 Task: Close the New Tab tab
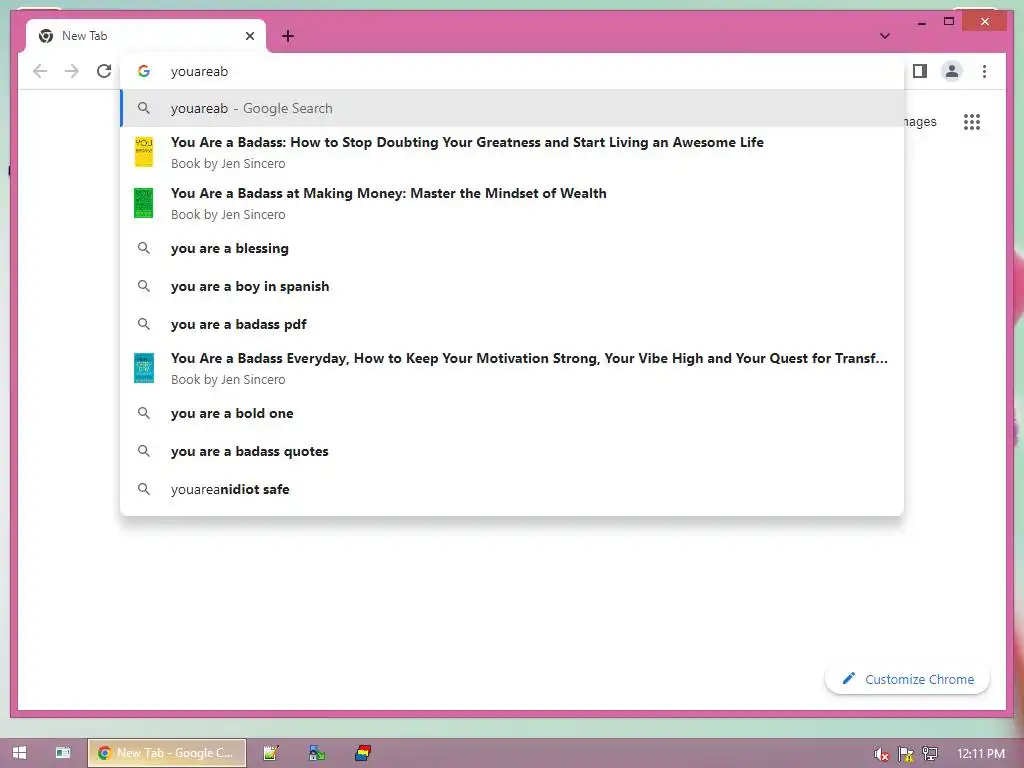click(x=249, y=36)
